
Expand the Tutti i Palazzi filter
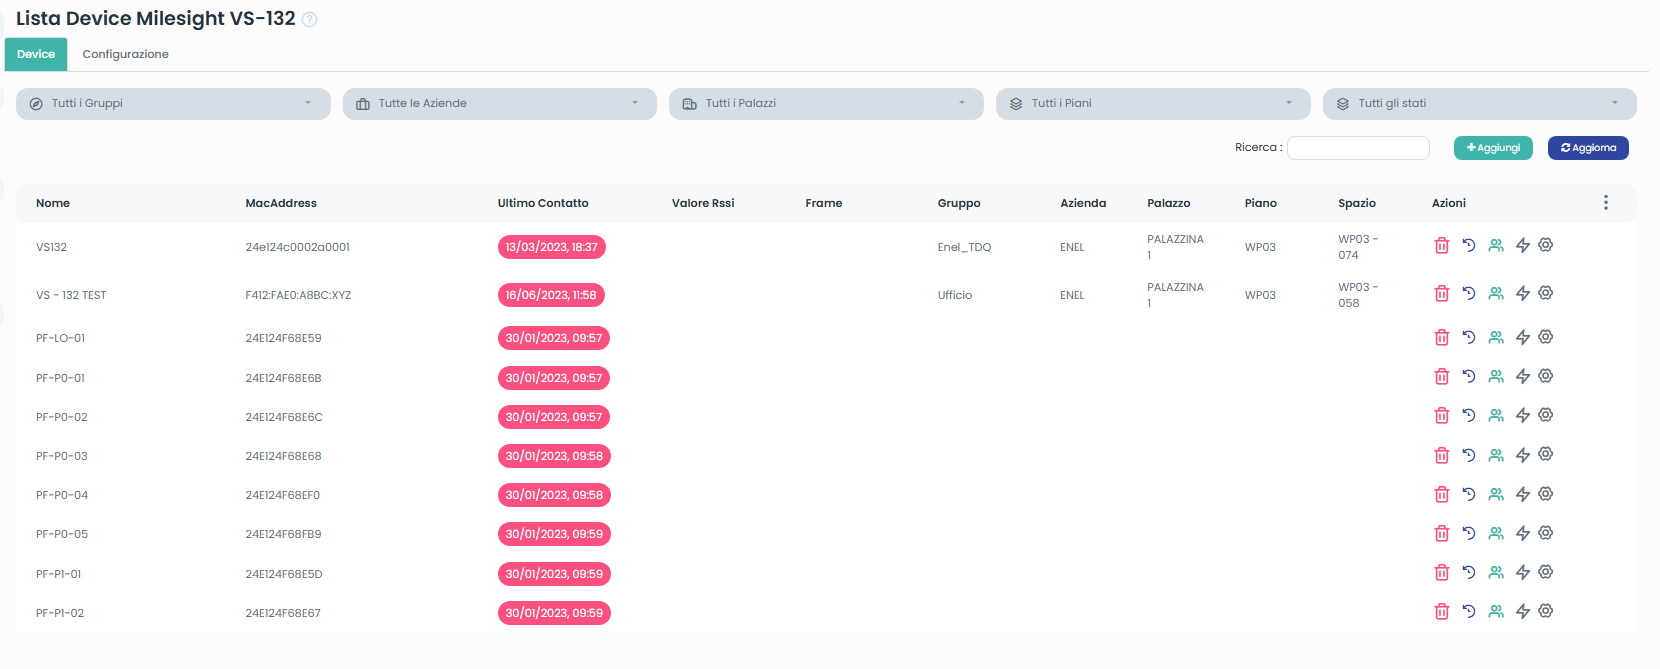pyautogui.click(x=825, y=104)
